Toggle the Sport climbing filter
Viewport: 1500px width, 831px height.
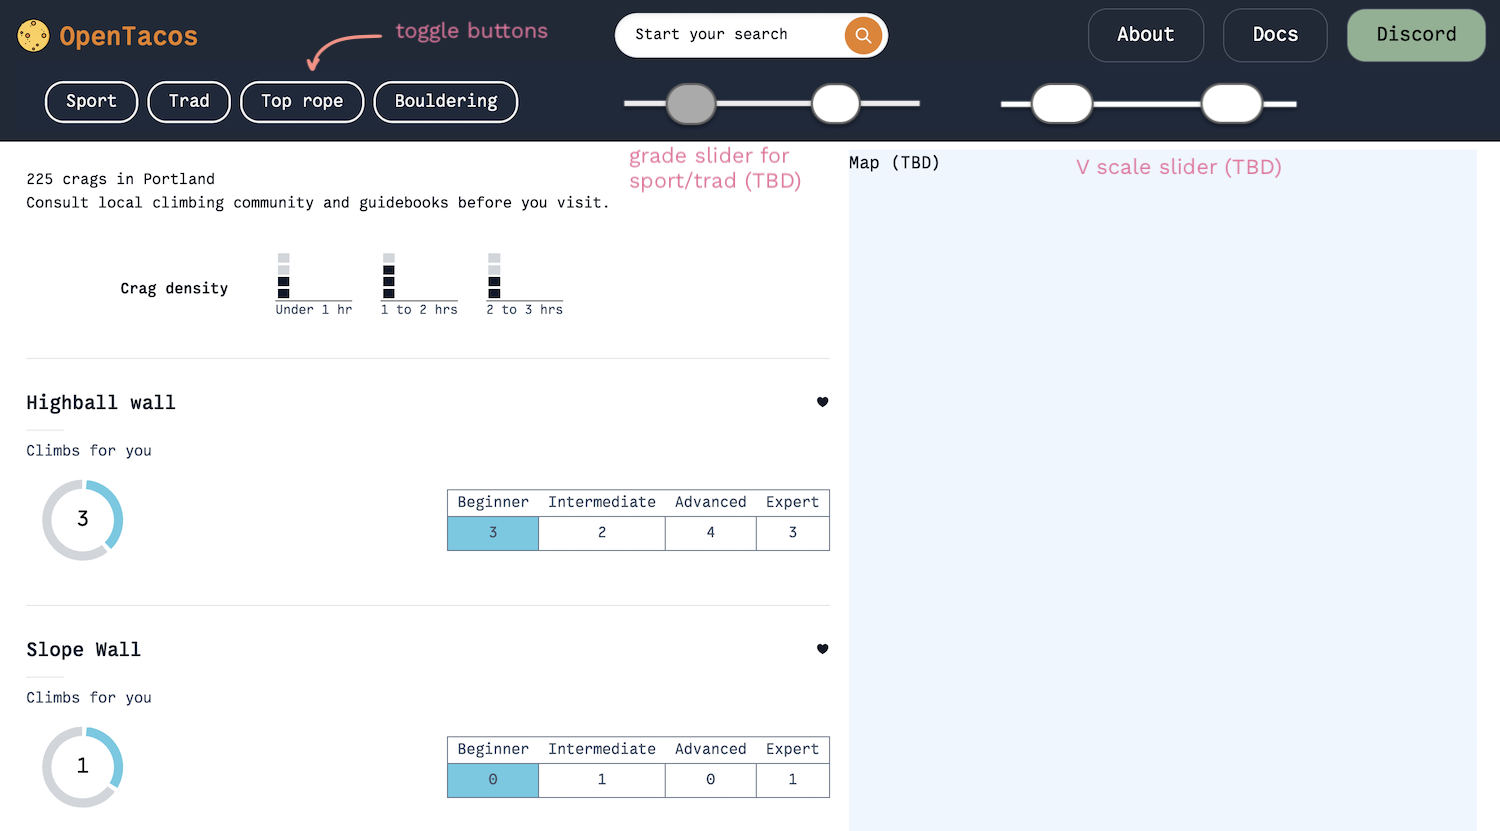coord(91,101)
